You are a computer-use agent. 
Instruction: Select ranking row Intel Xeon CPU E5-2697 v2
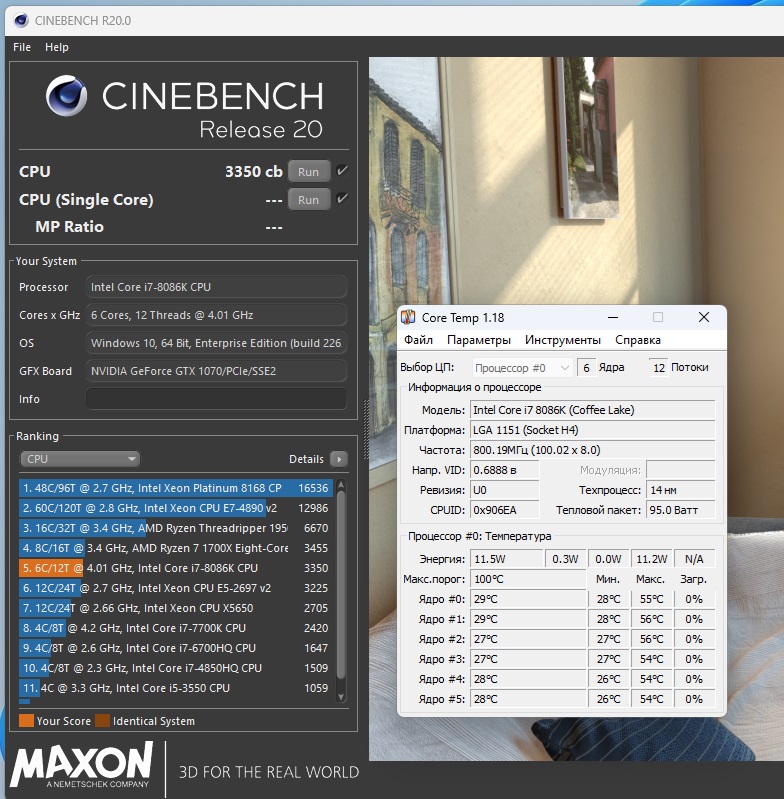[x=176, y=588]
